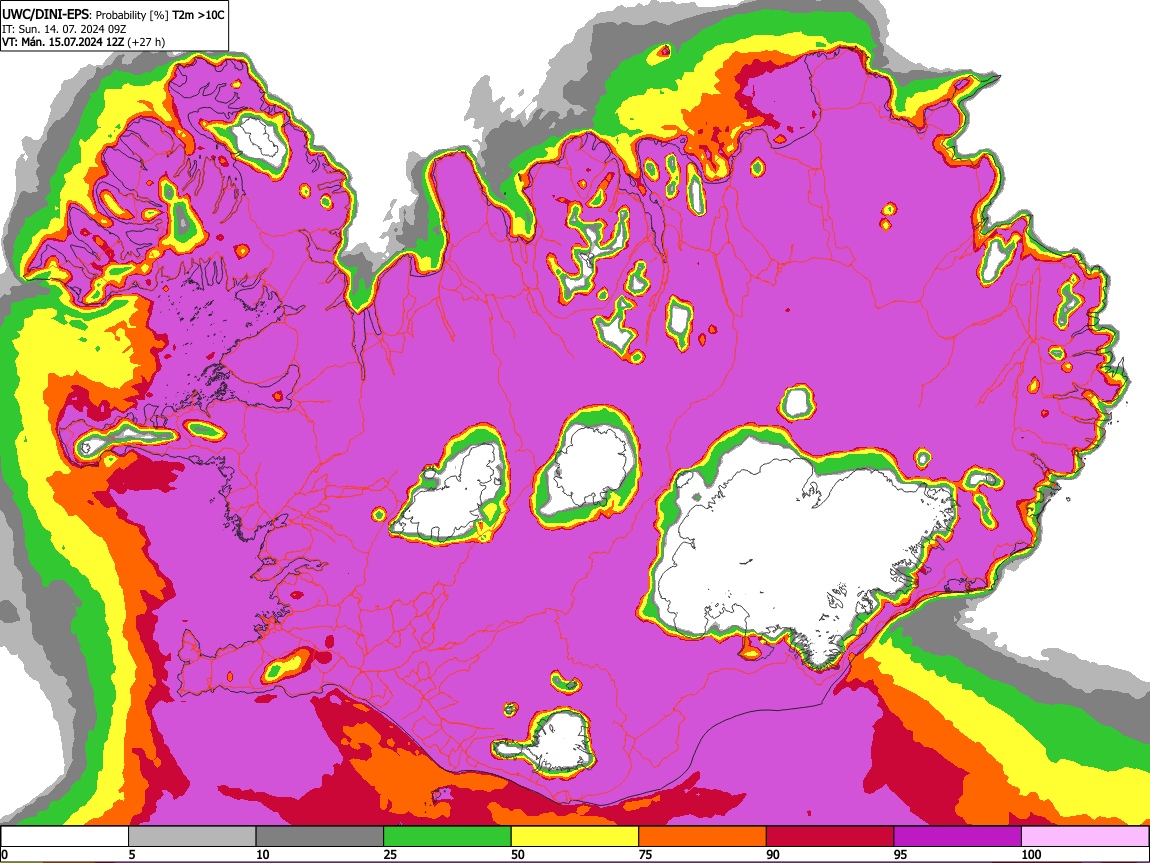This screenshot has width=1150, height=863.
Task: Click the legend value '75'
Action: pos(645,854)
